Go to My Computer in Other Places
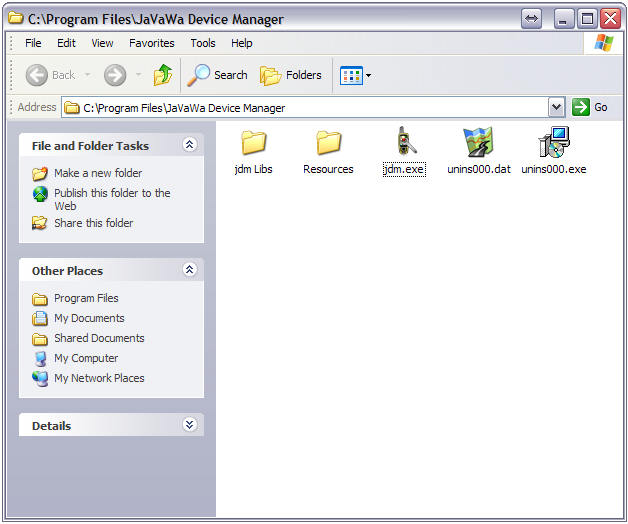The width and height of the screenshot is (628, 524). [86, 358]
